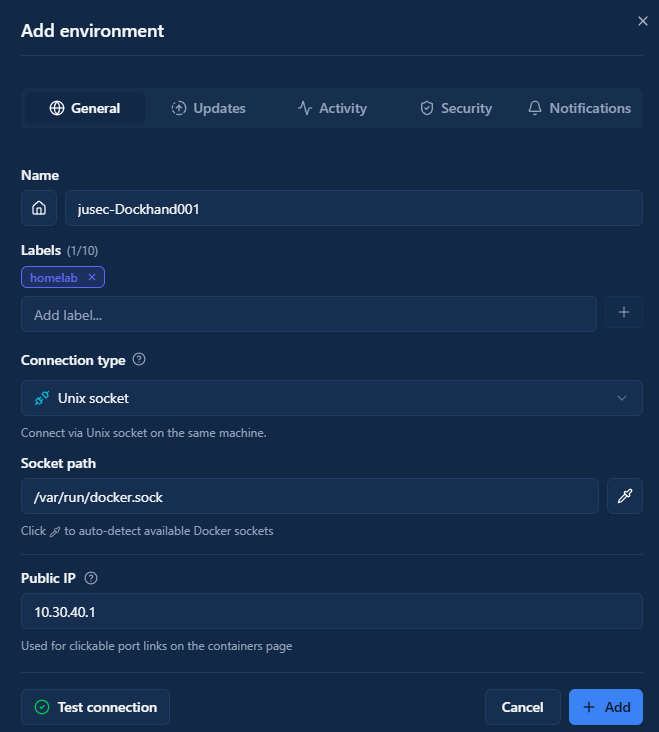Click the home icon beside Name field
This screenshot has width=659, height=732.
[39, 208]
